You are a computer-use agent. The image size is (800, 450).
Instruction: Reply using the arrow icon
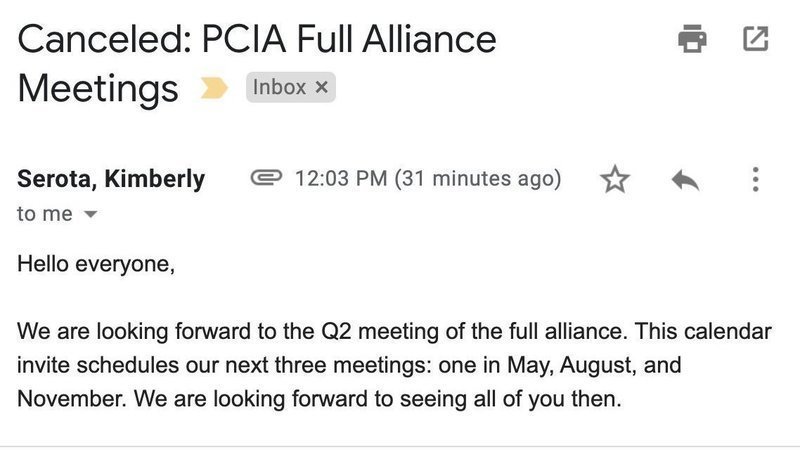684,180
